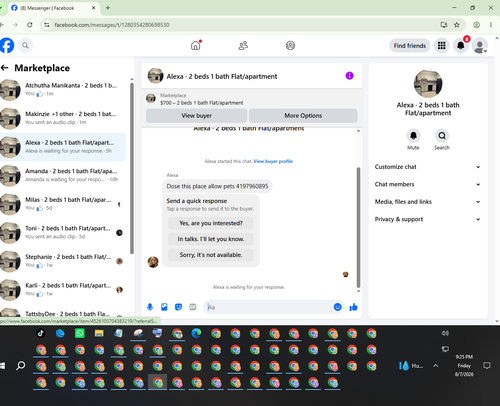Expand Media, files and links section

pyautogui.click(x=428, y=202)
